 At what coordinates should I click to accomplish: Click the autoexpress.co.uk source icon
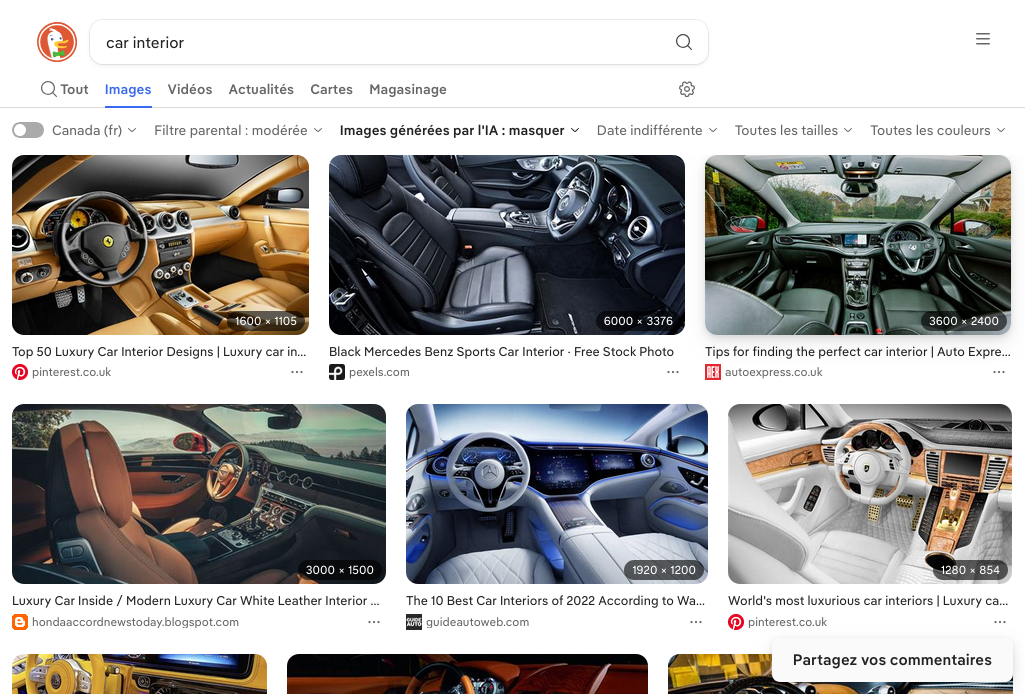point(712,371)
